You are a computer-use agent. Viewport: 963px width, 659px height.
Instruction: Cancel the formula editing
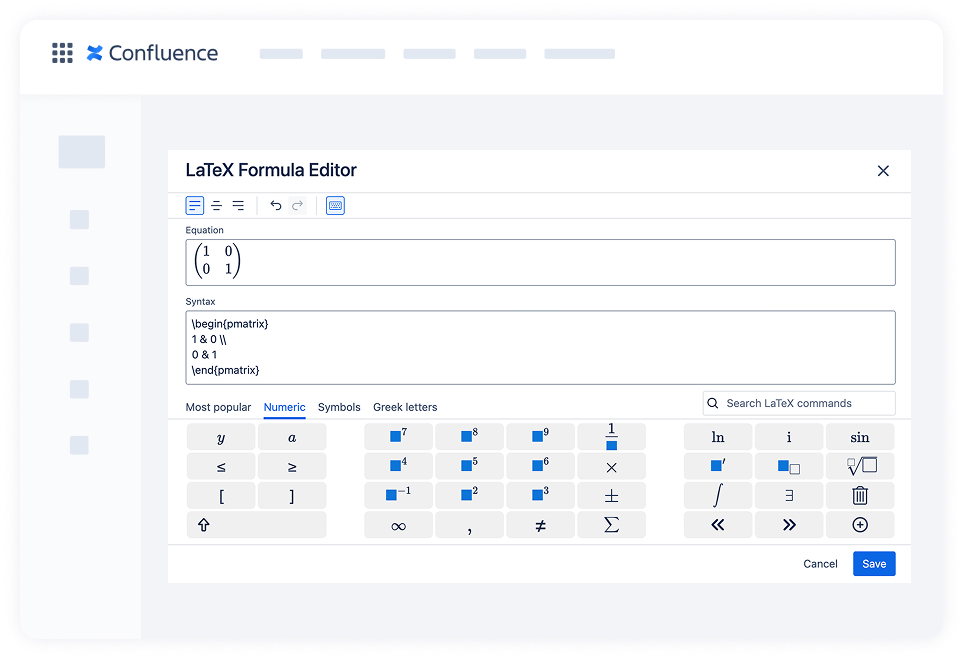click(820, 564)
